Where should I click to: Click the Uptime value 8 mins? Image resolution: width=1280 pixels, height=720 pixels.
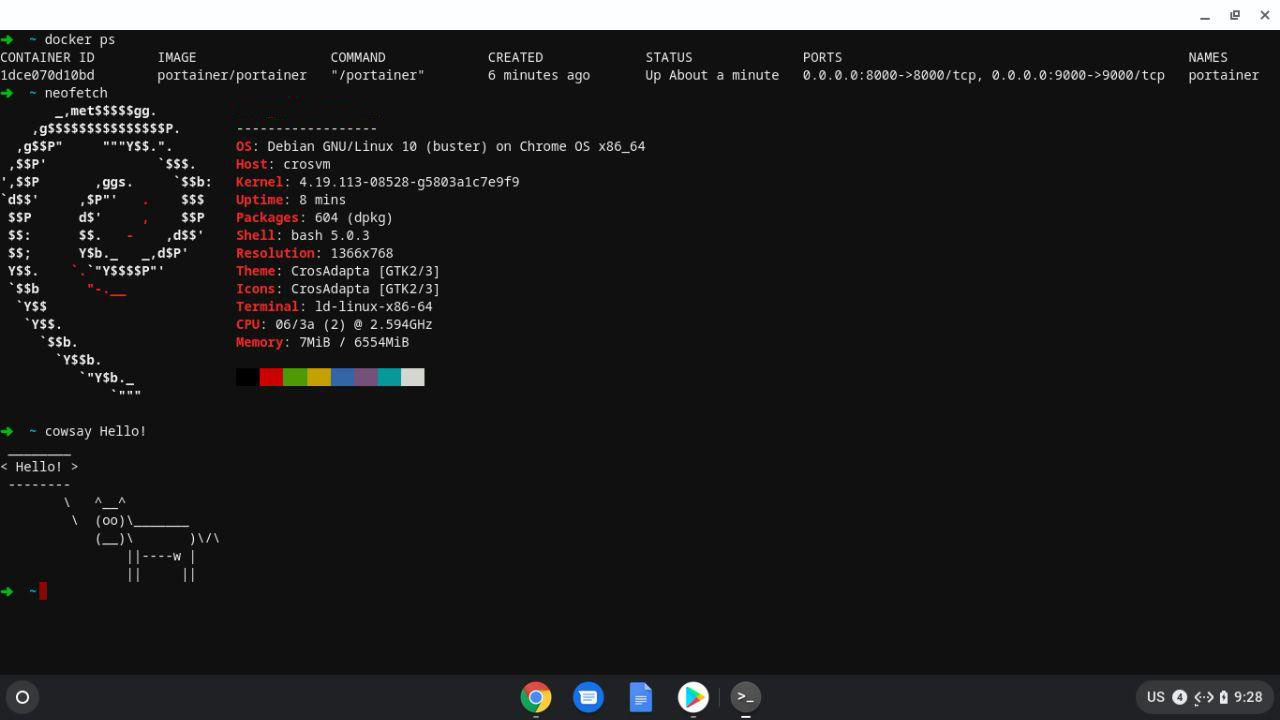(x=322, y=200)
